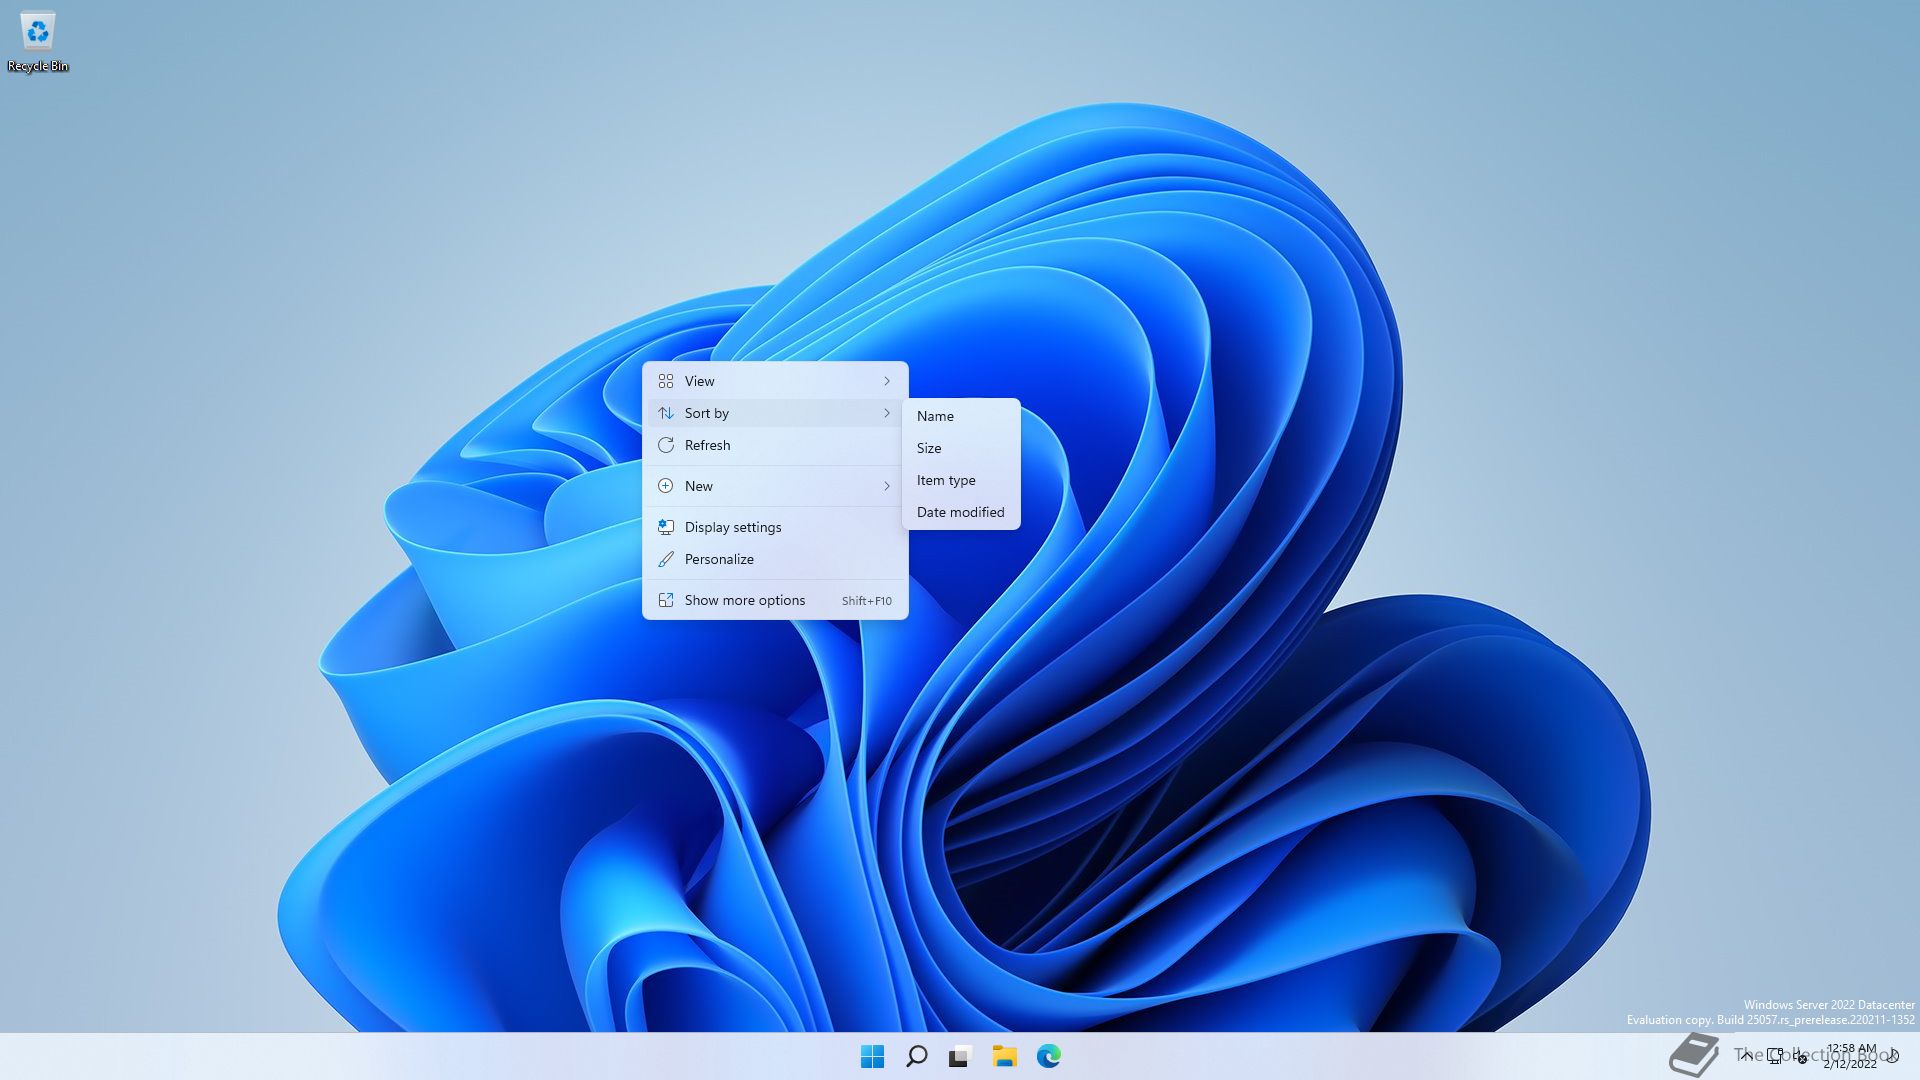Open the View submenu in context menu
The width and height of the screenshot is (1920, 1080).
click(x=775, y=381)
